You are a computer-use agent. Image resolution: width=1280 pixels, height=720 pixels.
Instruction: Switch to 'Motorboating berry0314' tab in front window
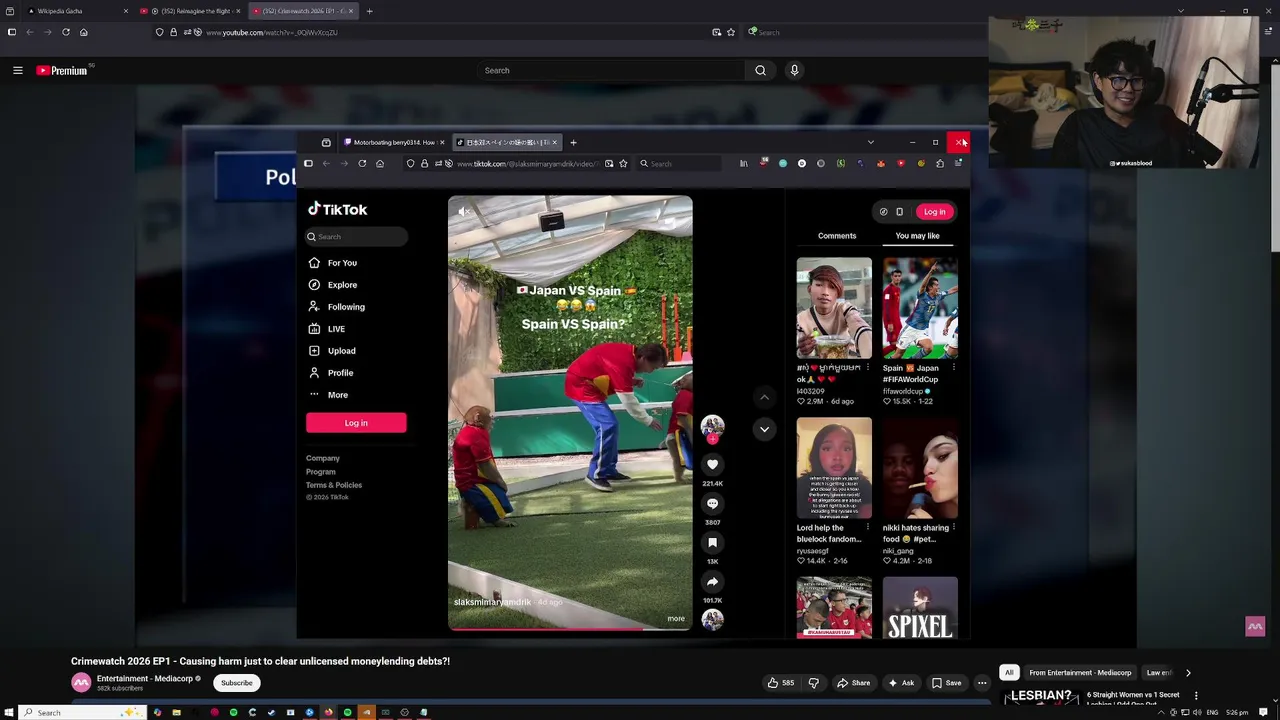point(393,142)
